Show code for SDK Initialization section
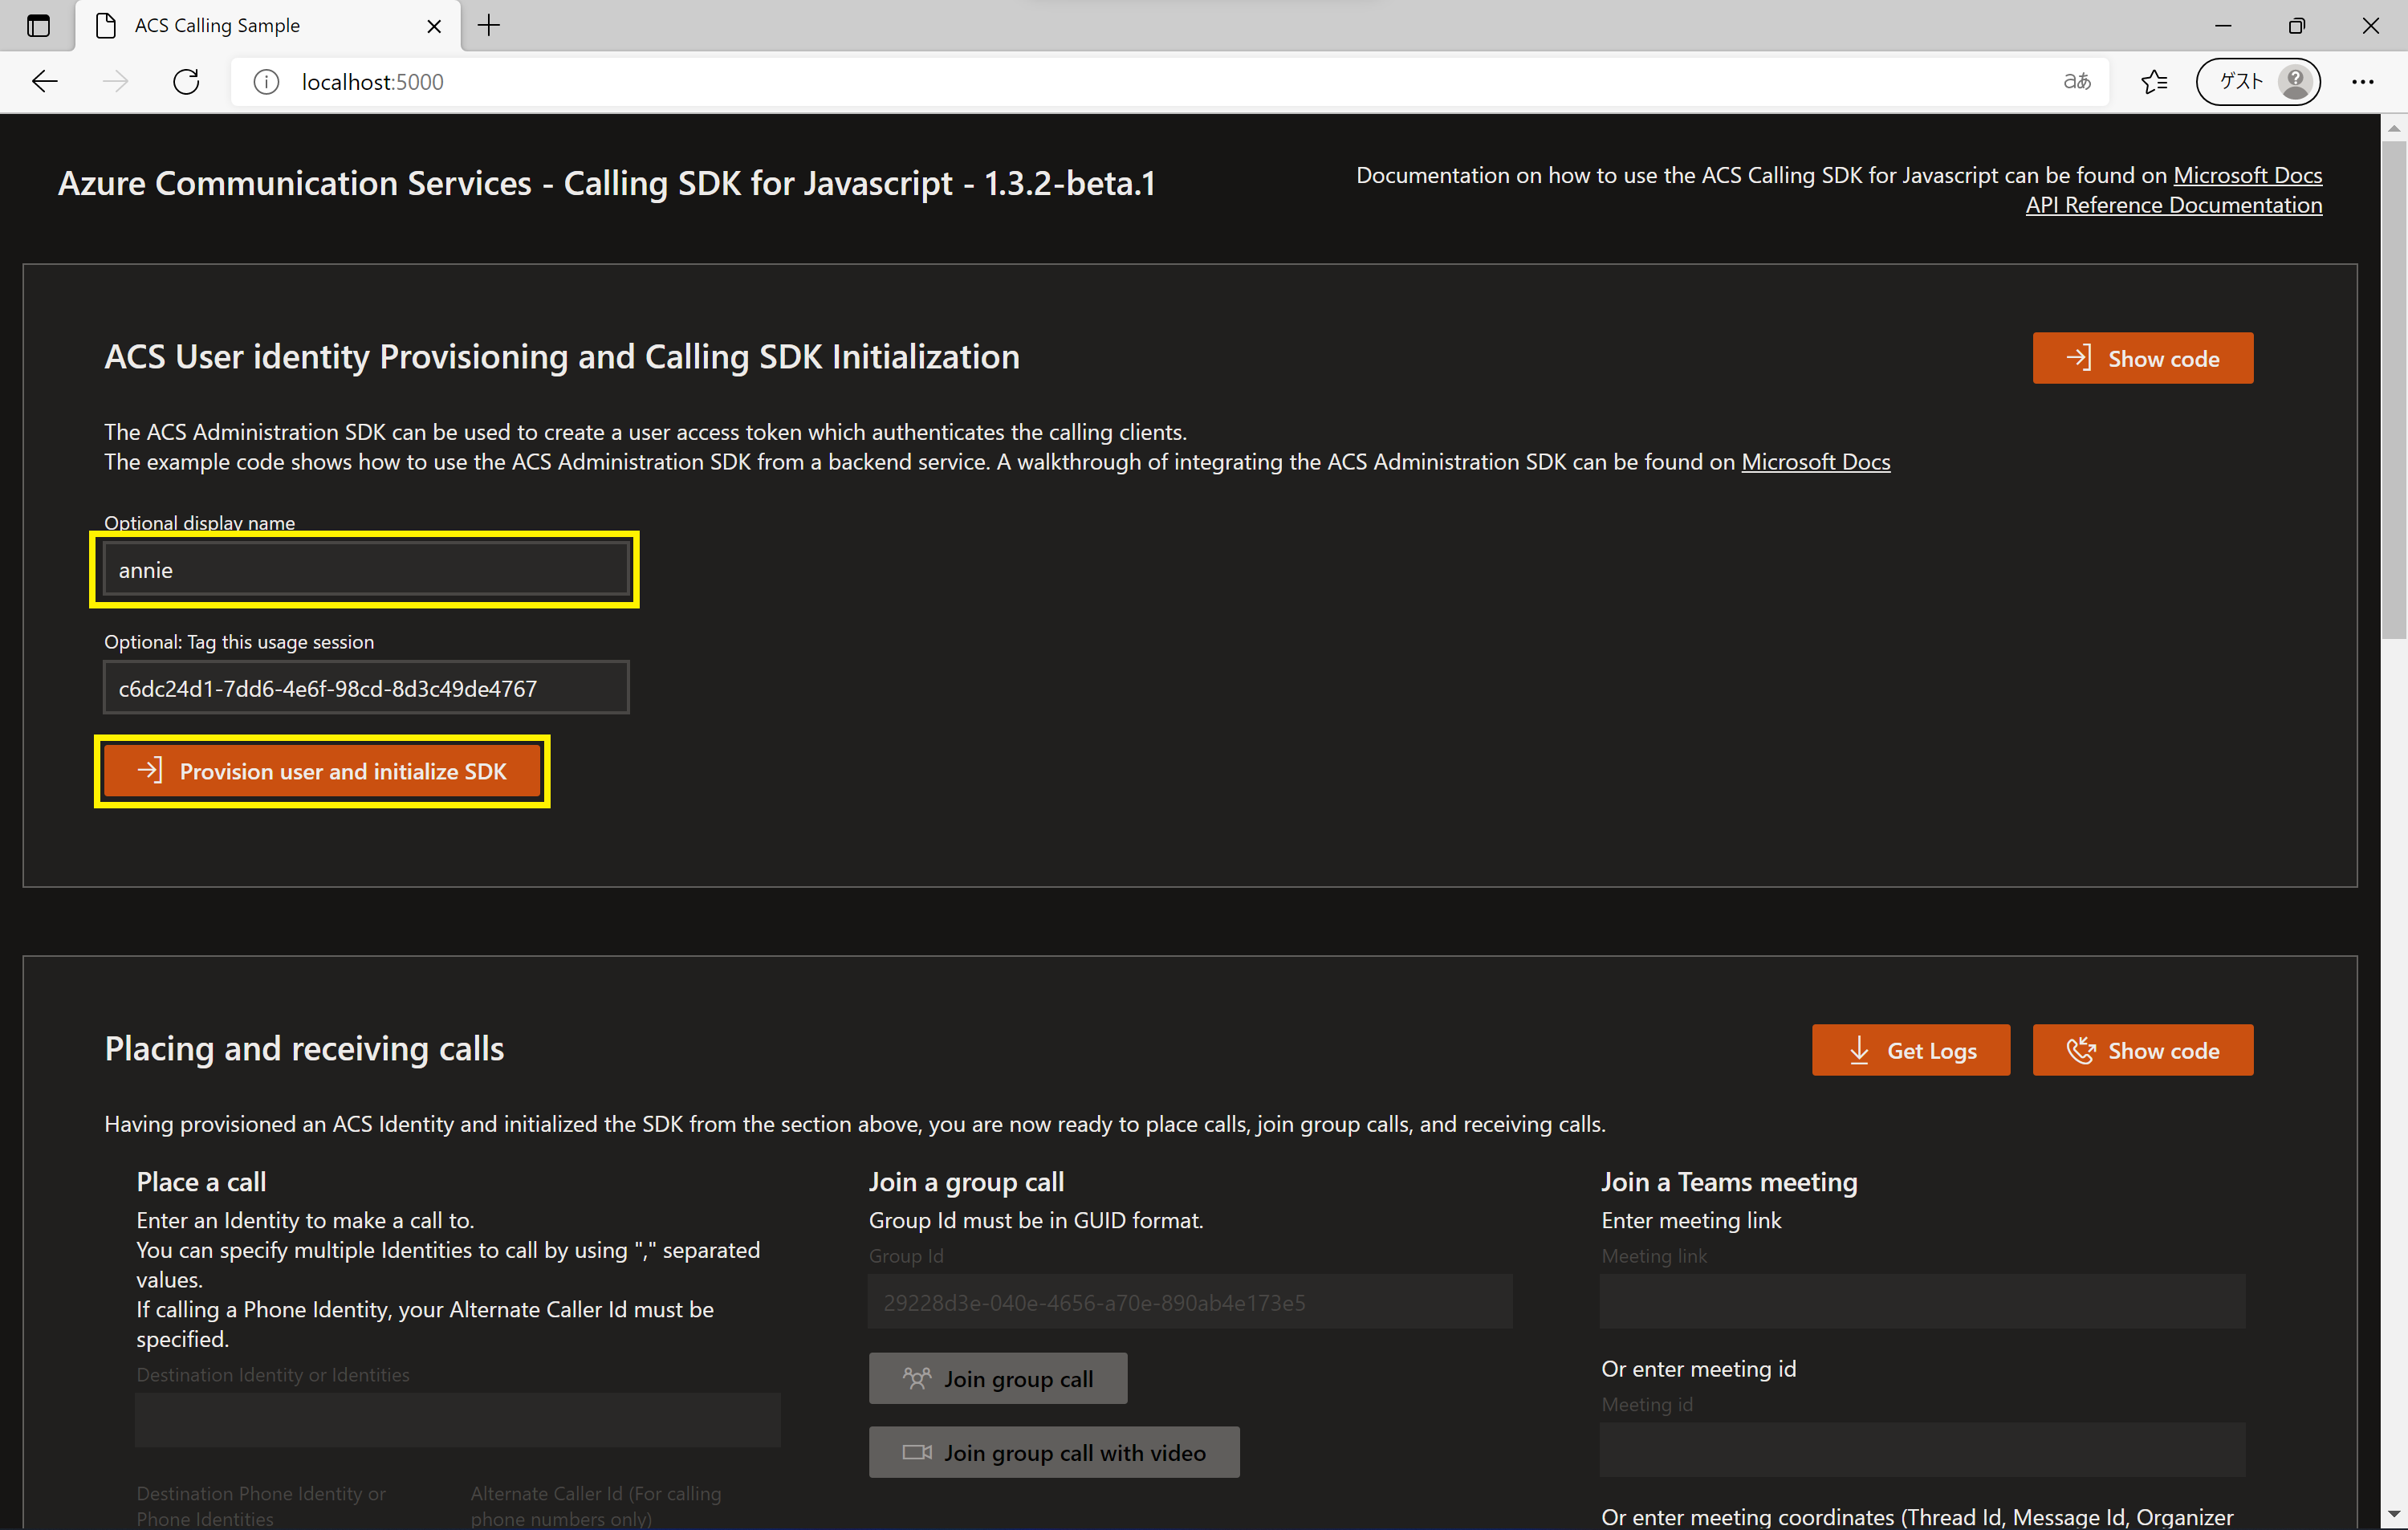2408x1530 pixels. point(2142,358)
